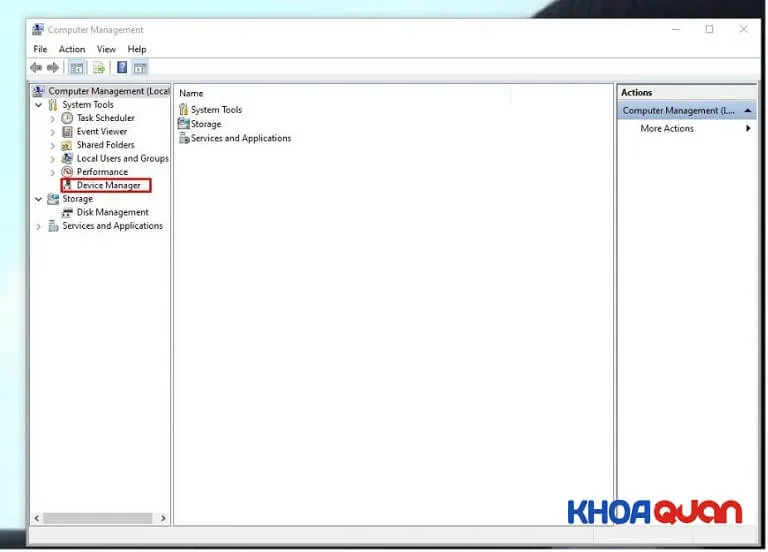Select Services and Applications text in list

(x=241, y=138)
